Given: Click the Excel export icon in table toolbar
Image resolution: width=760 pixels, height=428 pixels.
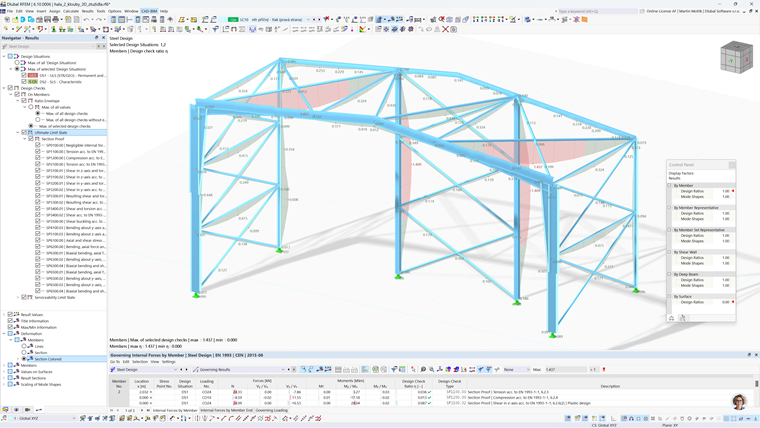Looking at the screenshot, I should (376, 369).
